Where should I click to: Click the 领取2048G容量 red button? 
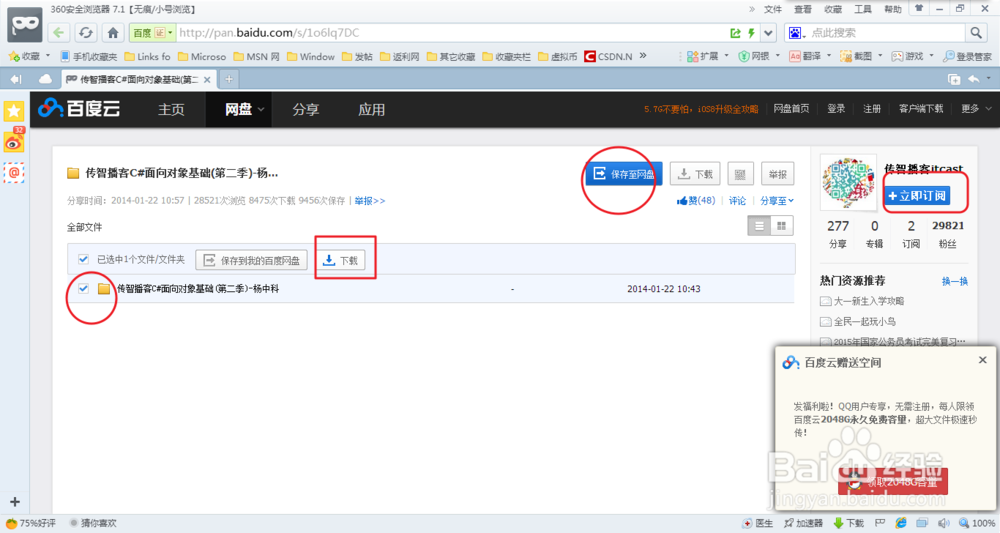pos(893,481)
